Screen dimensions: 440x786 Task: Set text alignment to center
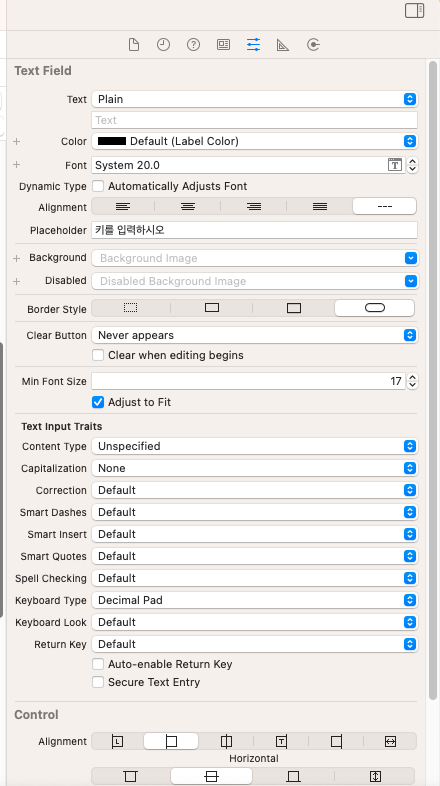(x=188, y=207)
